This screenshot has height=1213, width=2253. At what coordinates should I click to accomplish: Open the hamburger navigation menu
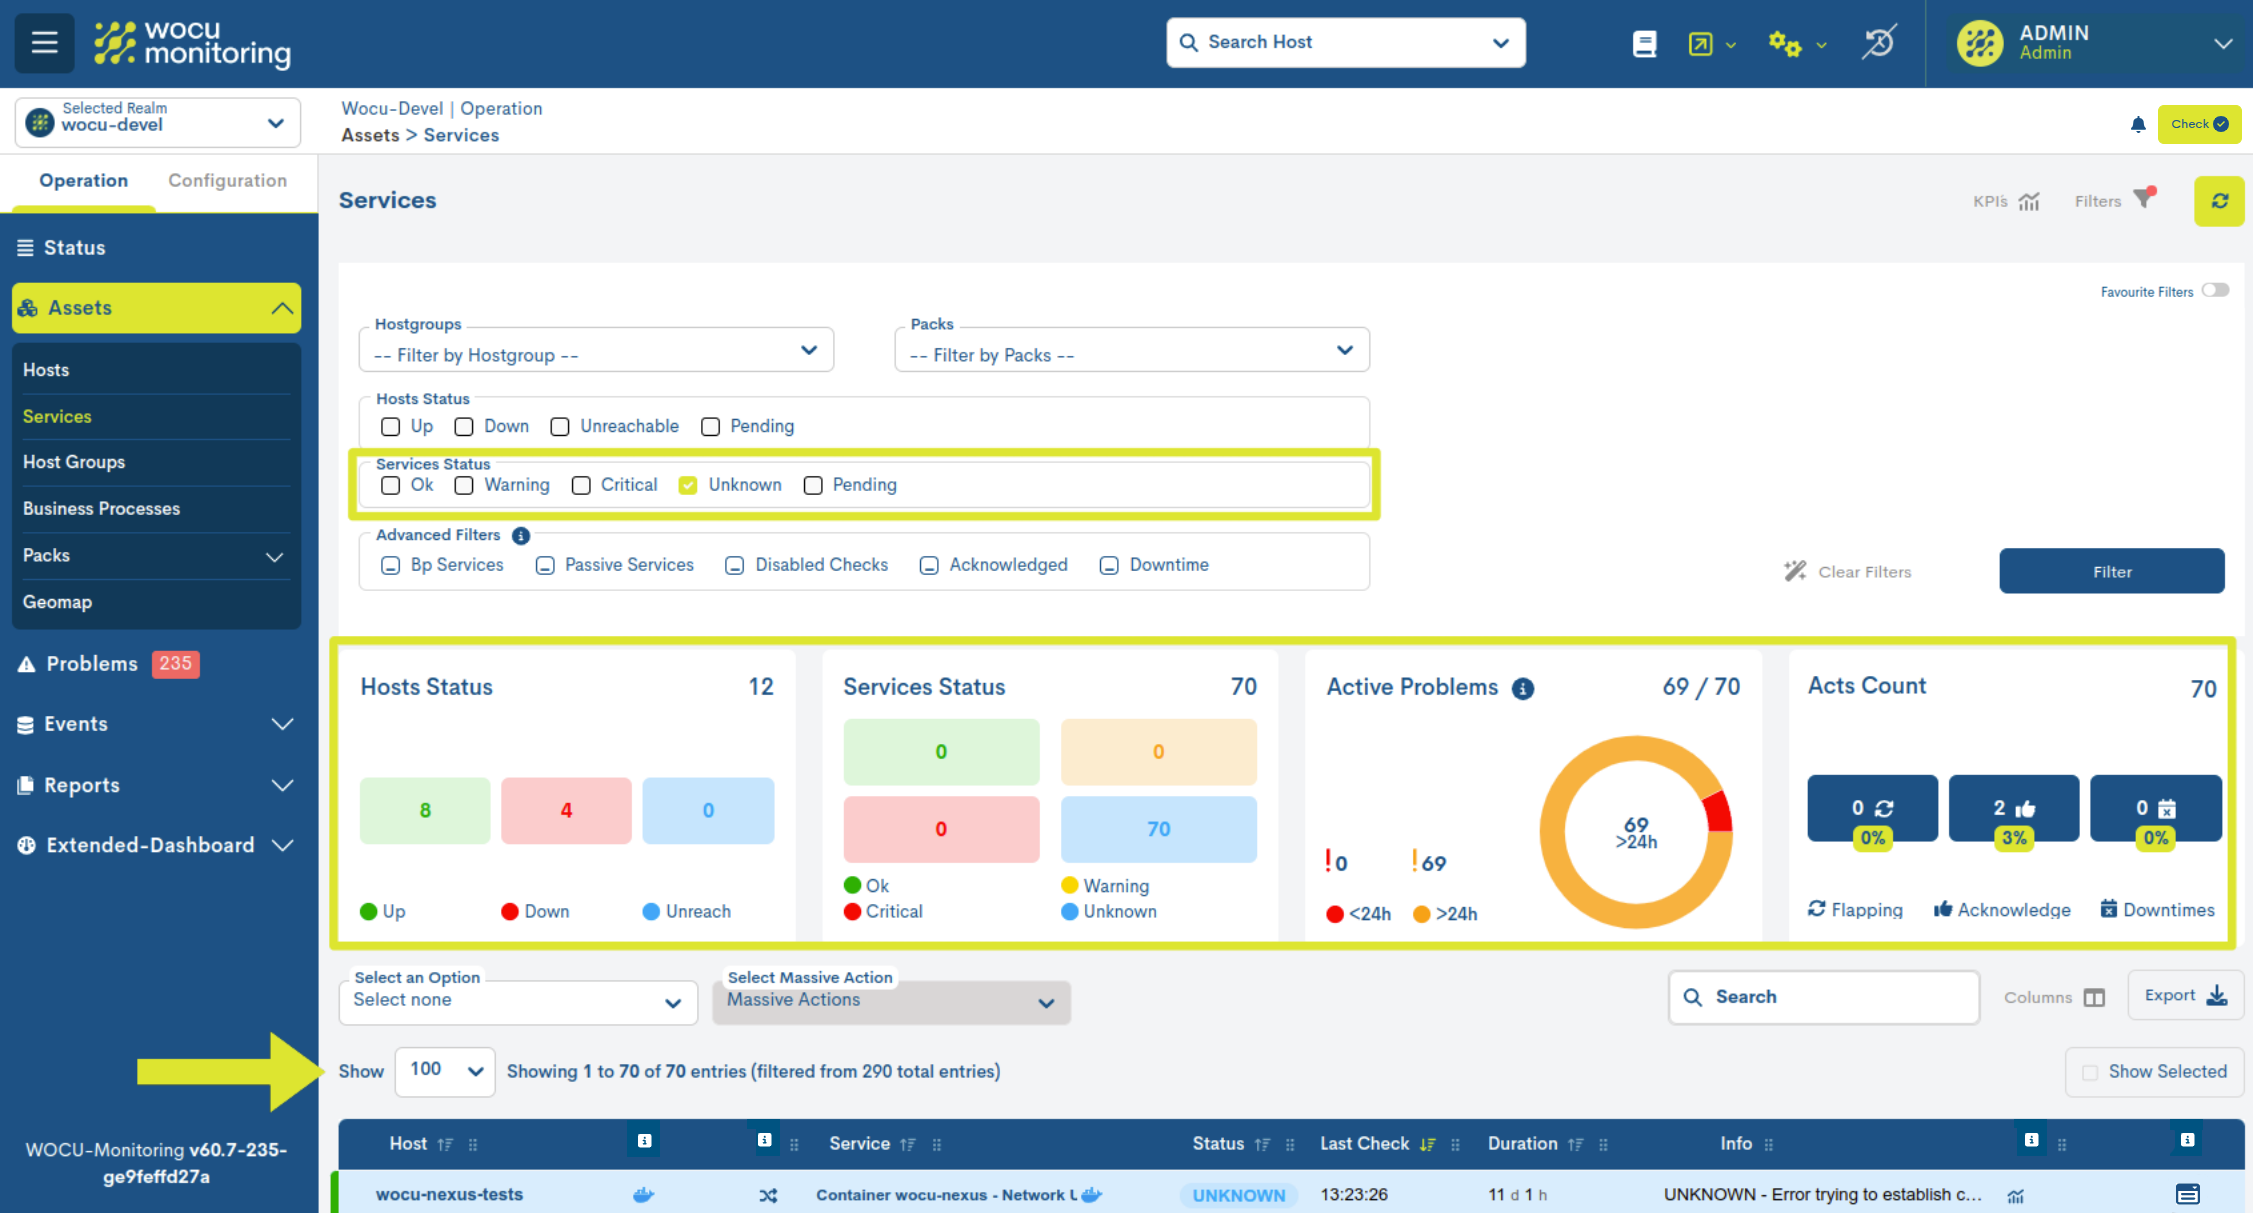[x=44, y=43]
